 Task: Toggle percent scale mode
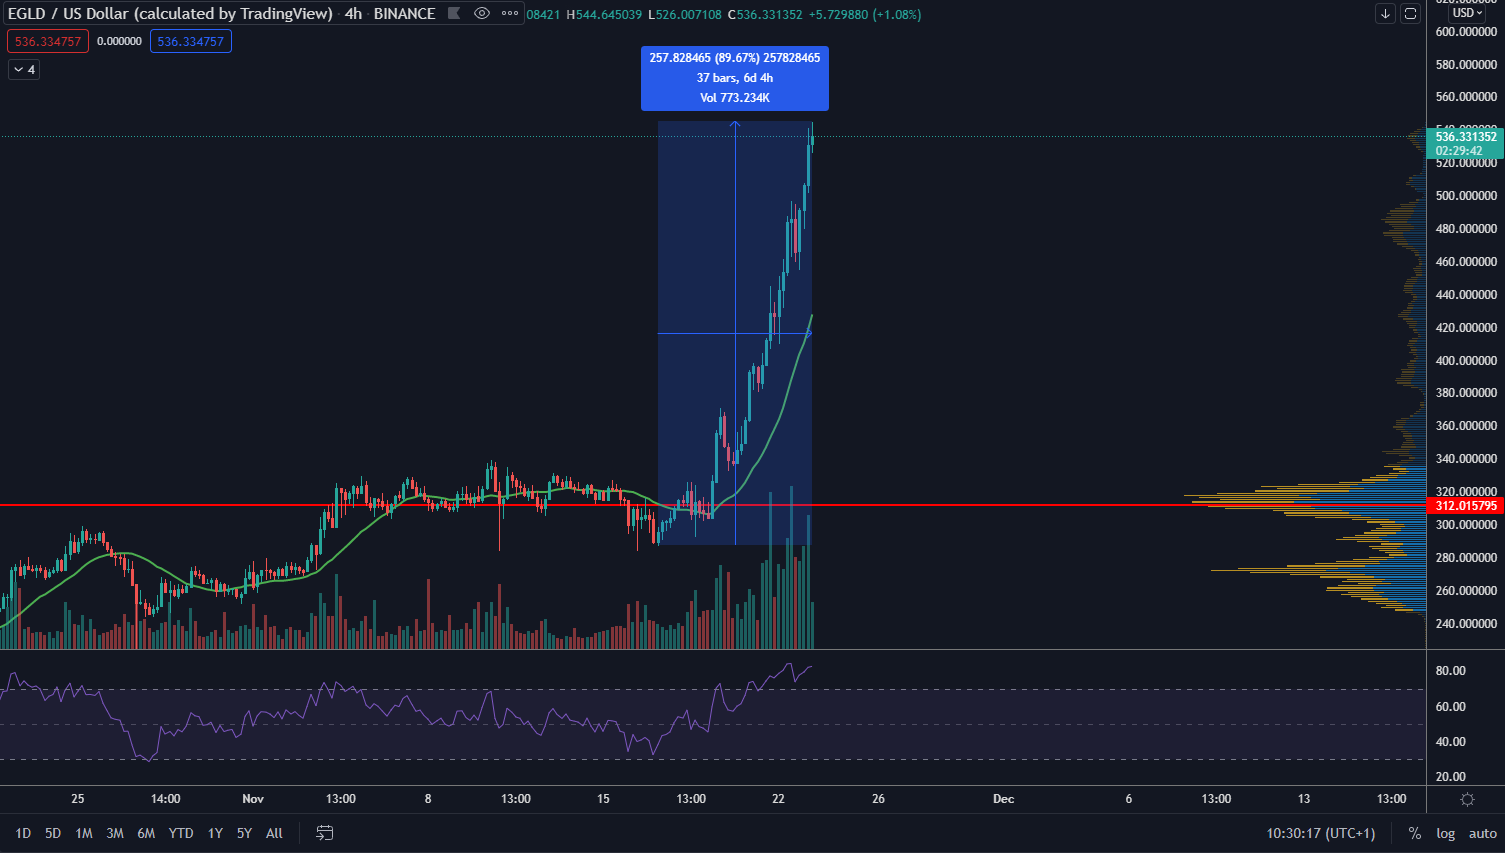coord(1414,833)
